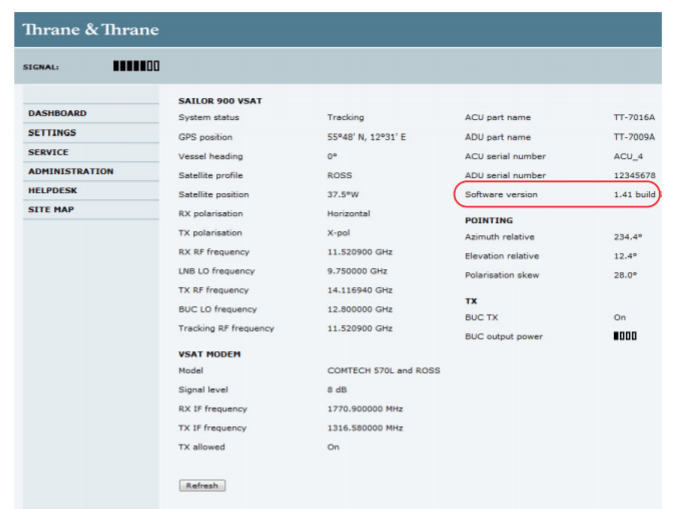This screenshot has width=680, height=509.
Task: Click the BUC TX label
Action: 481,317
